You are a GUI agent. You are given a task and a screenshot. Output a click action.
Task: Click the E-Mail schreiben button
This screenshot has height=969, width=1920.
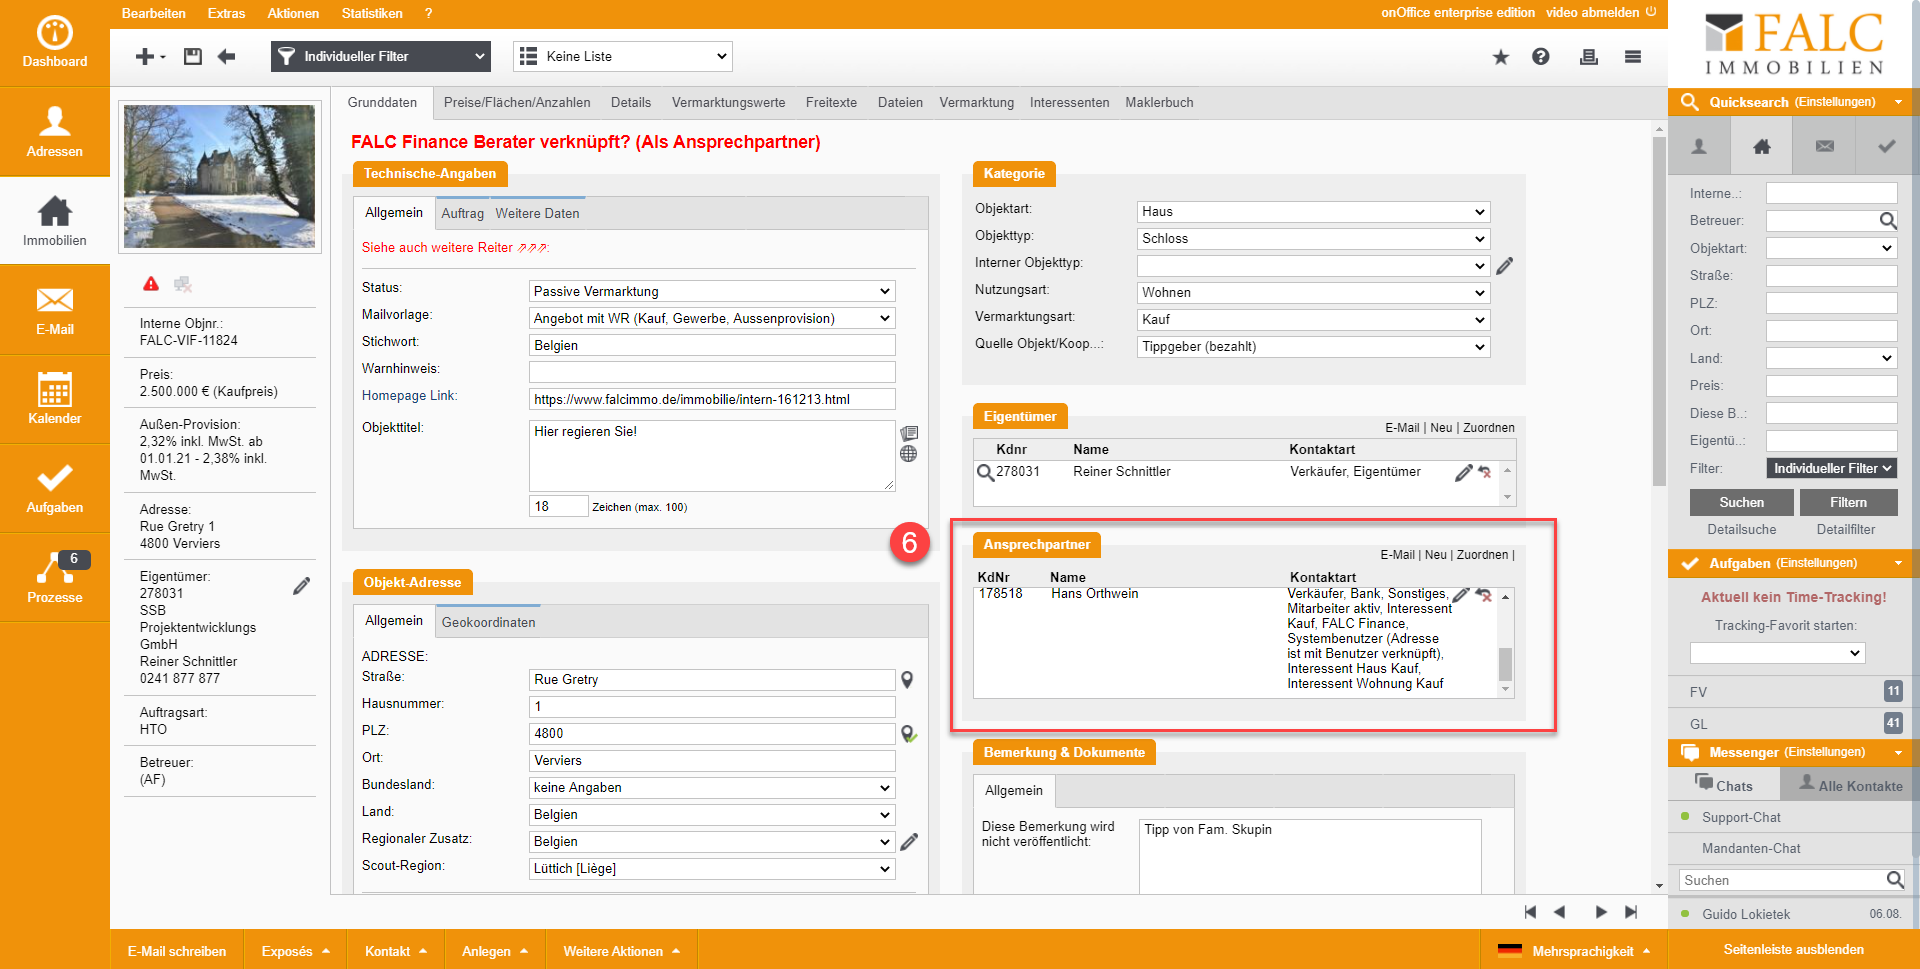[177, 951]
